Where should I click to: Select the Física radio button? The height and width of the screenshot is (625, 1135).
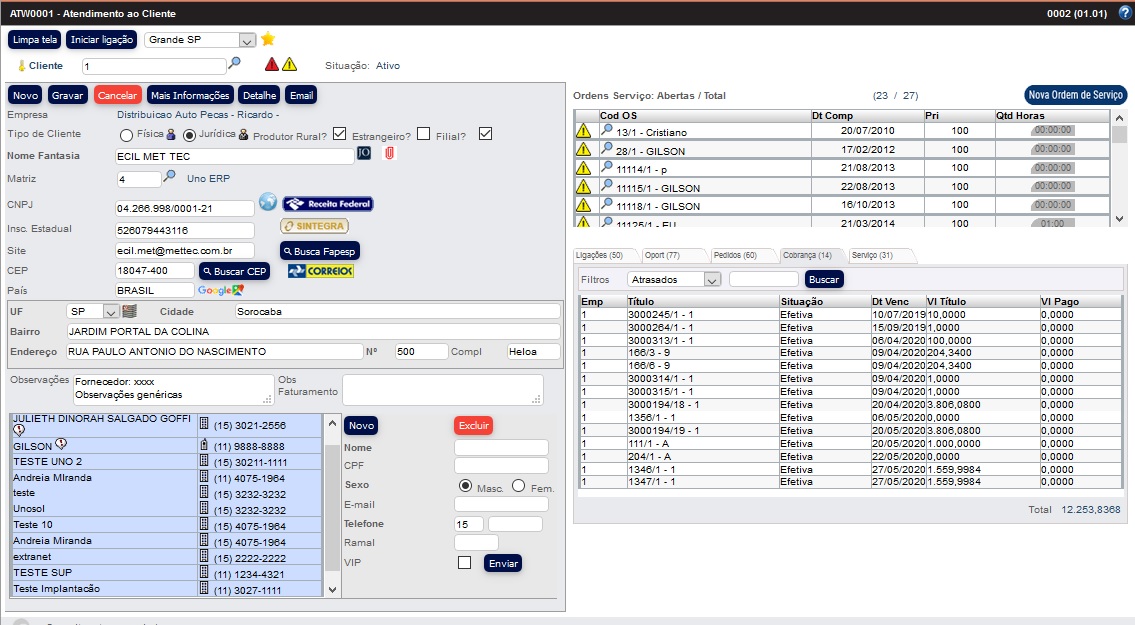tap(127, 135)
